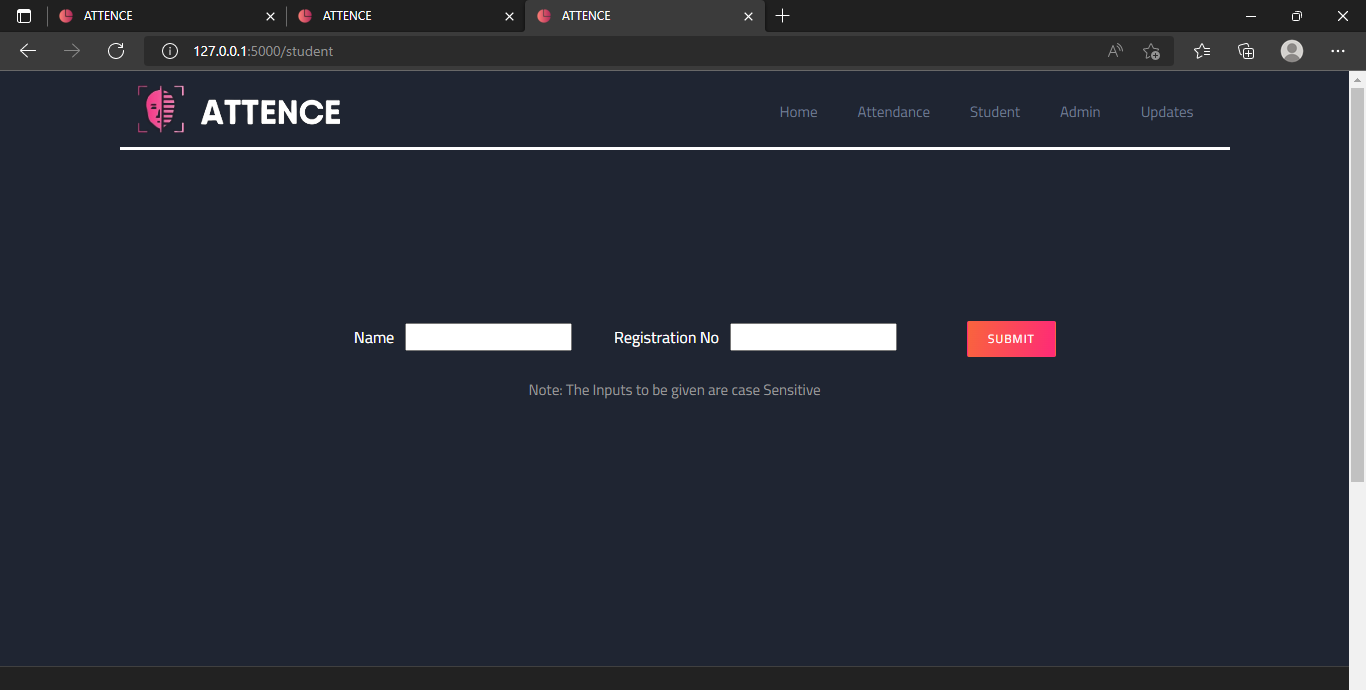Open the vertical tabs icon
This screenshot has height=690, width=1366.
coord(23,16)
